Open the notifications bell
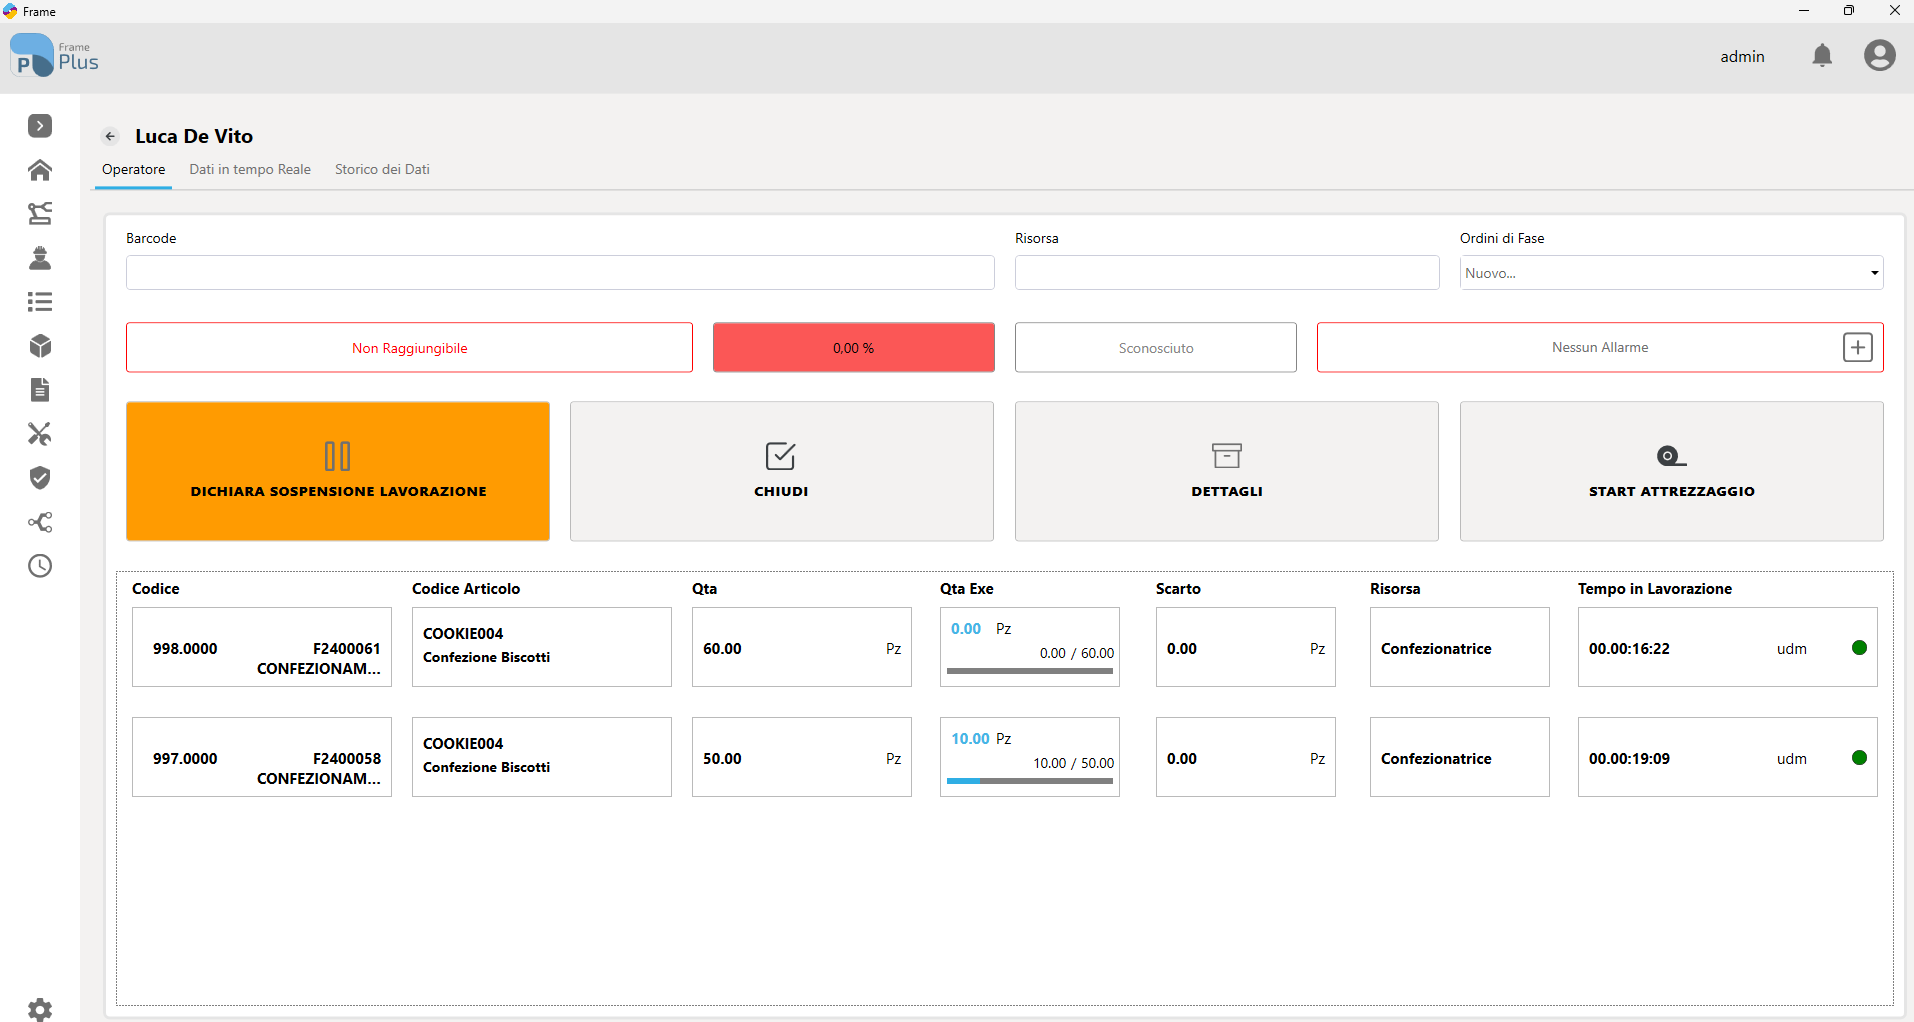Viewport: 1914px width, 1022px height. click(1822, 56)
